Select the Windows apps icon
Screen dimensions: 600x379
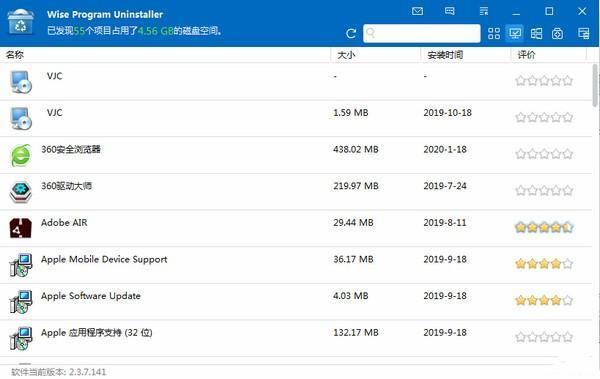pos(536,34)
